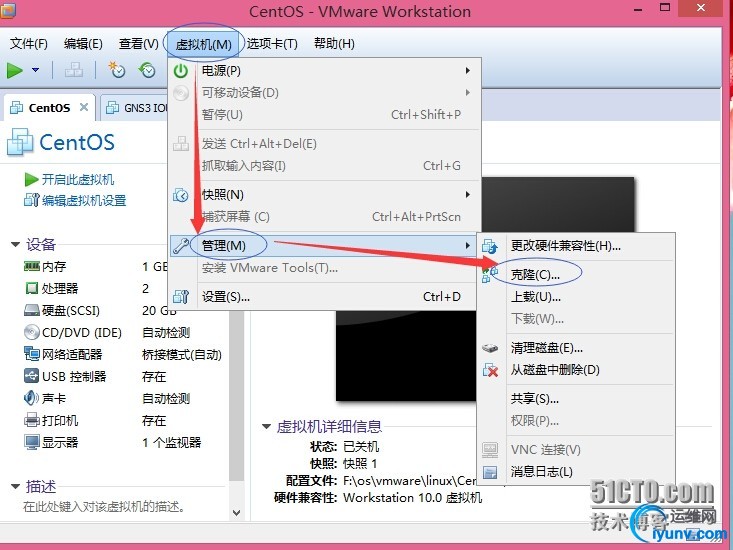
Task: Choose 共享(S)... in submenu
Action: [x=576, y=399]
